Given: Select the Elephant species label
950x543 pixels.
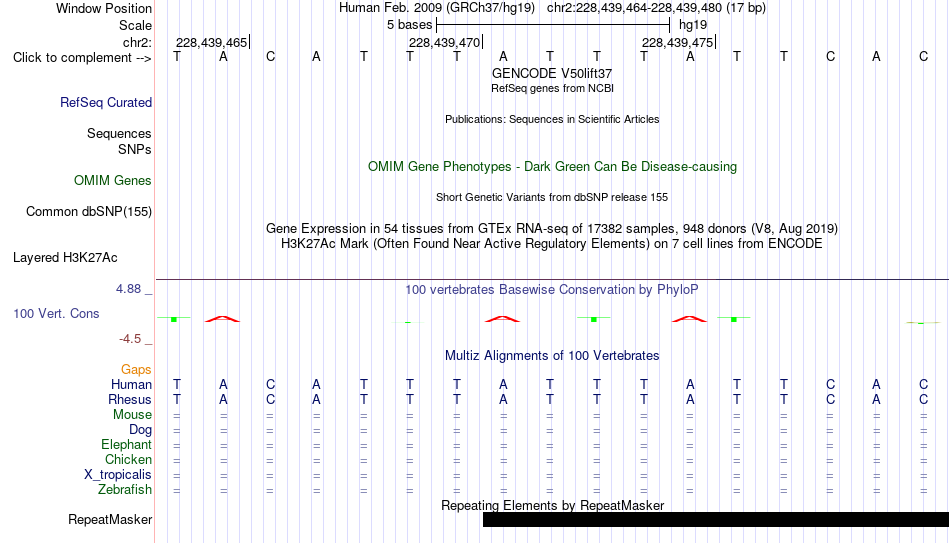Looking at the screenshot, I should tap(126, 445).
